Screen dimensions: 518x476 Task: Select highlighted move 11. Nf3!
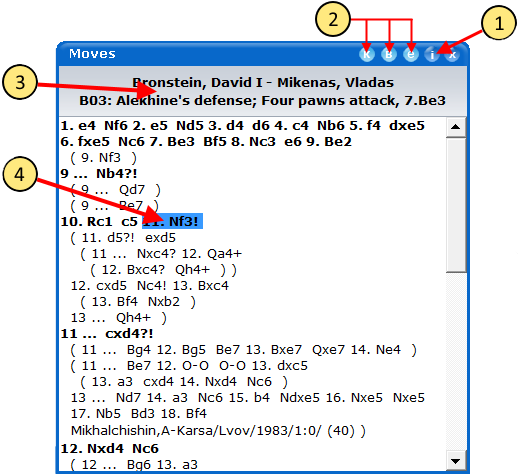click(x=172, y=222)
